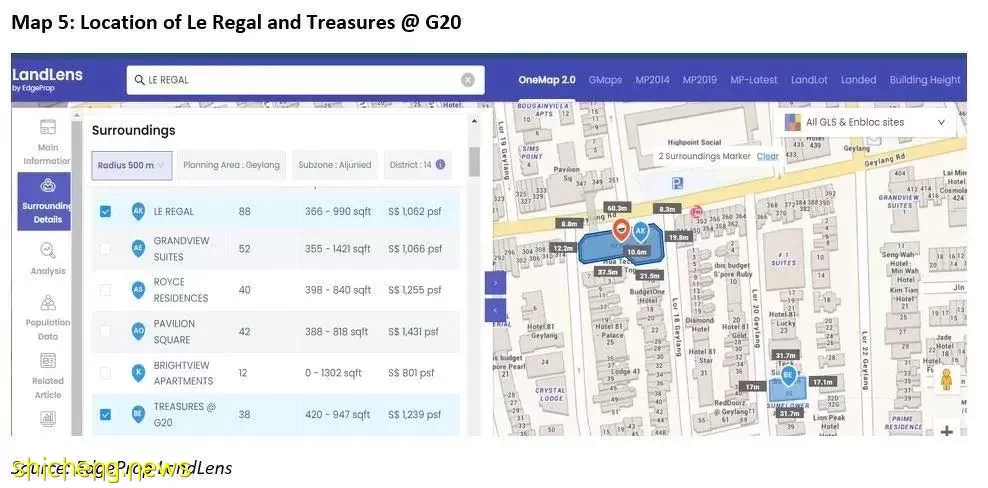The width and height of the screenshot is (988, 488).
Task: Click the BE map marker near Sunflower
Action: (788, 377)
